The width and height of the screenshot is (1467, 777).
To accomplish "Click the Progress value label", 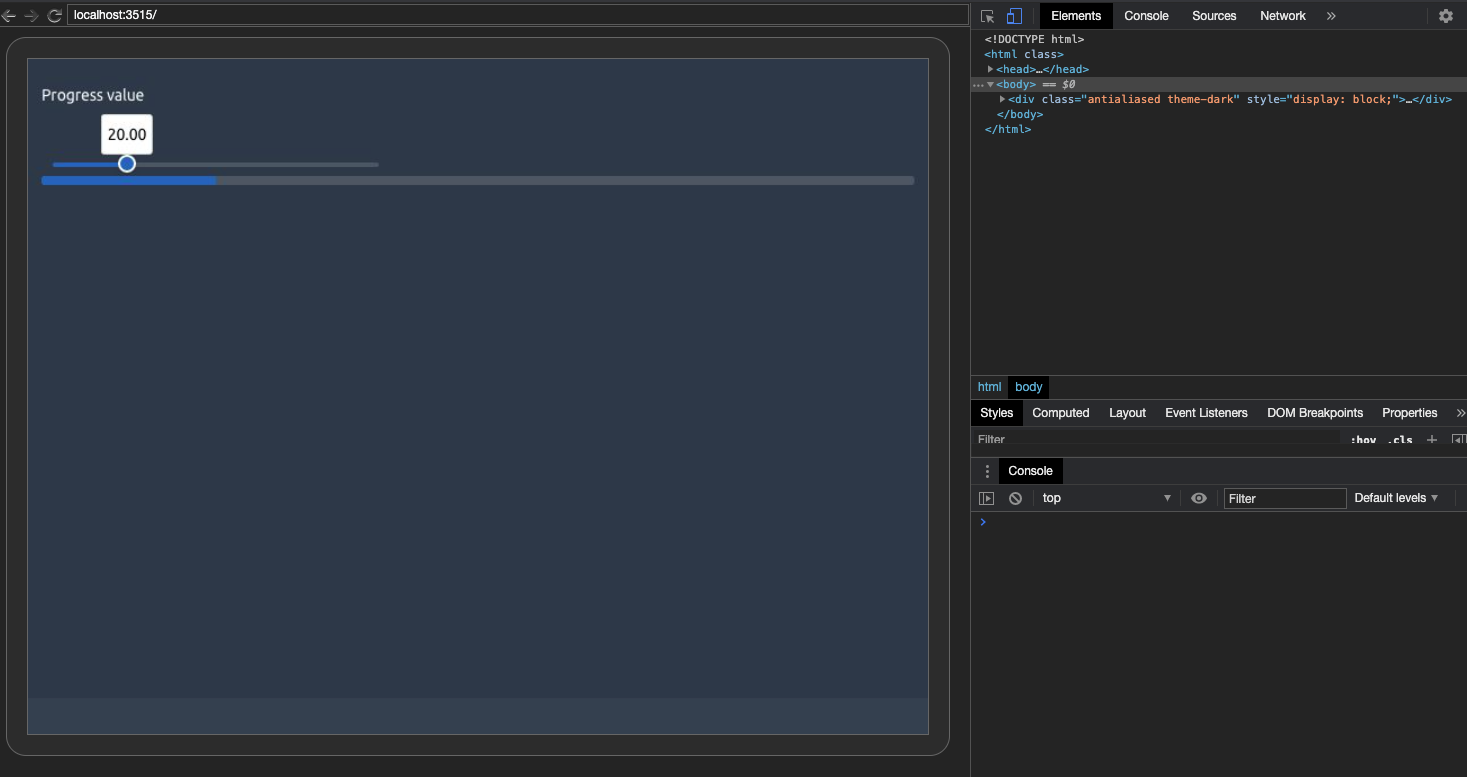I will click(93, 95).
